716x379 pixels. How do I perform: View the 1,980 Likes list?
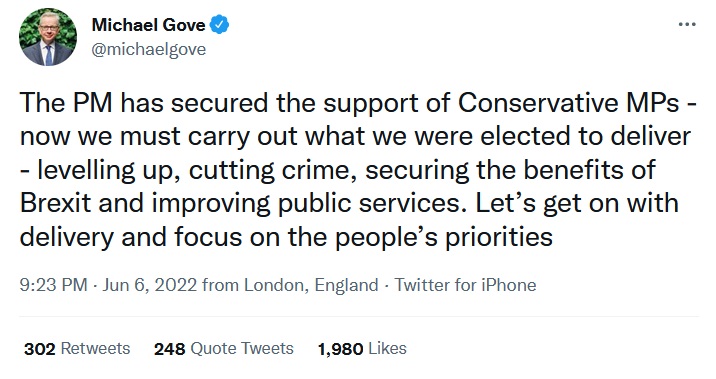(362, 348)
